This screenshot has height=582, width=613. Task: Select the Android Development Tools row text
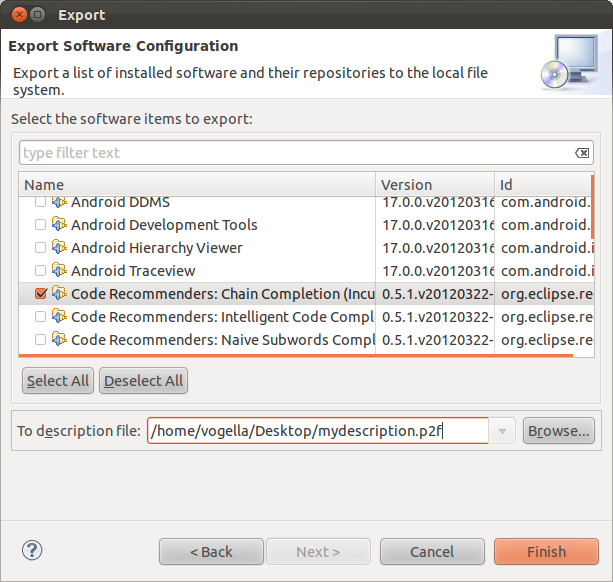pos(164,225)
